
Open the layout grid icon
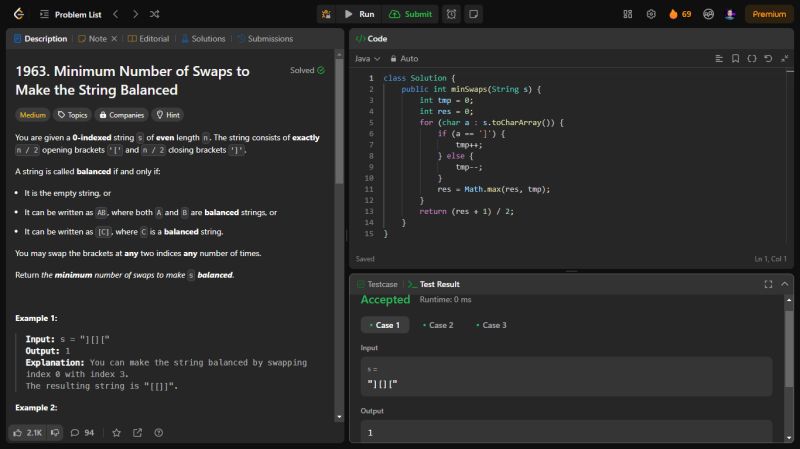(x=628, y=14)
